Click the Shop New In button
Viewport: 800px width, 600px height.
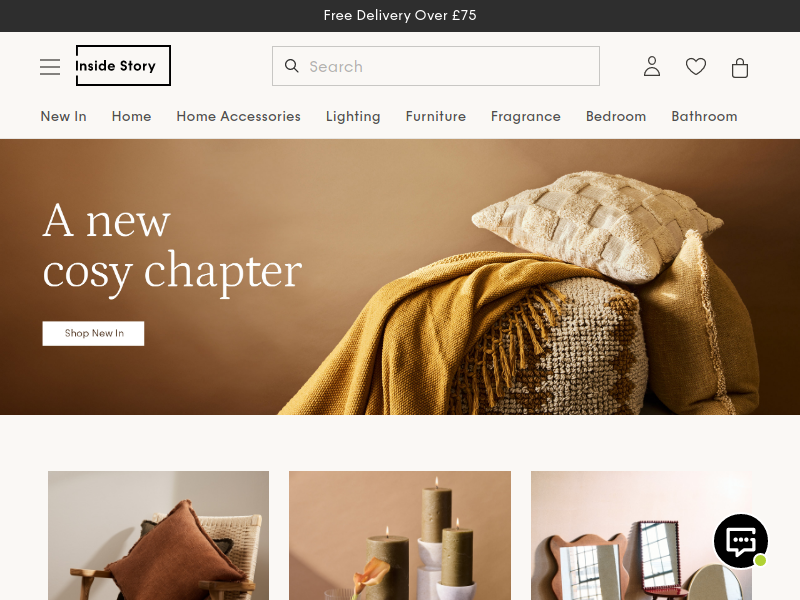point(93,334)
